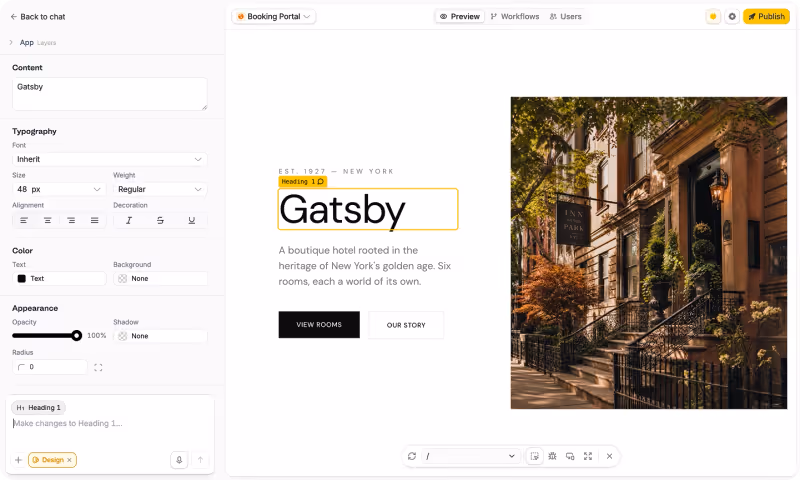
Task: Open the debug bug icon
Action: point(552,456)
